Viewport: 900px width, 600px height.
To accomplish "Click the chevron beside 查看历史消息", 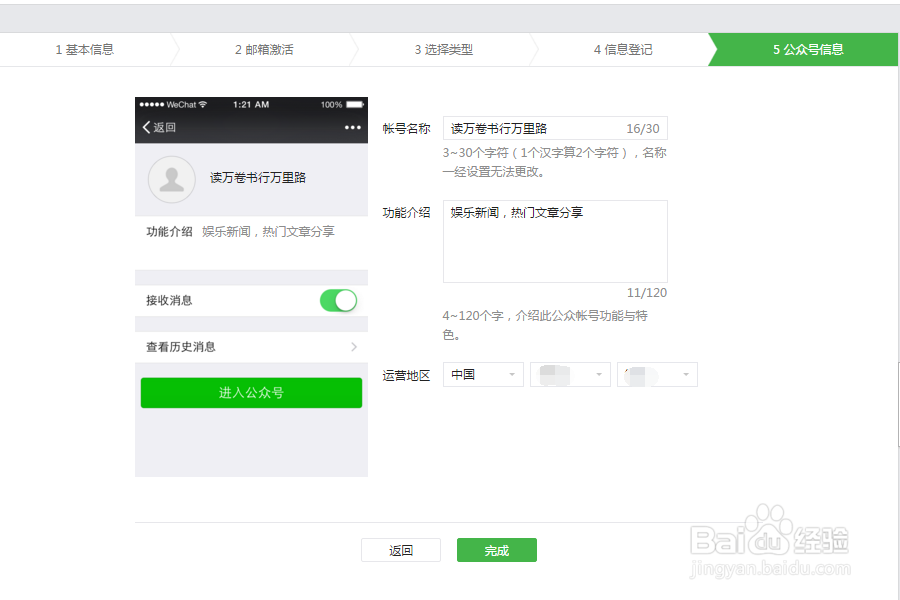I will click(x=355, y=345).
